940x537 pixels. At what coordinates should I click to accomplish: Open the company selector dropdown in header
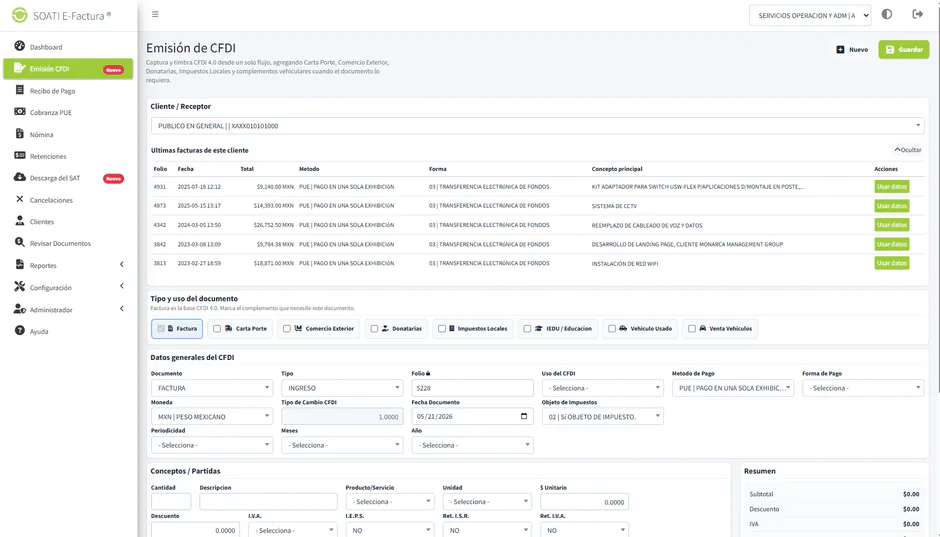tap(810, 16)
